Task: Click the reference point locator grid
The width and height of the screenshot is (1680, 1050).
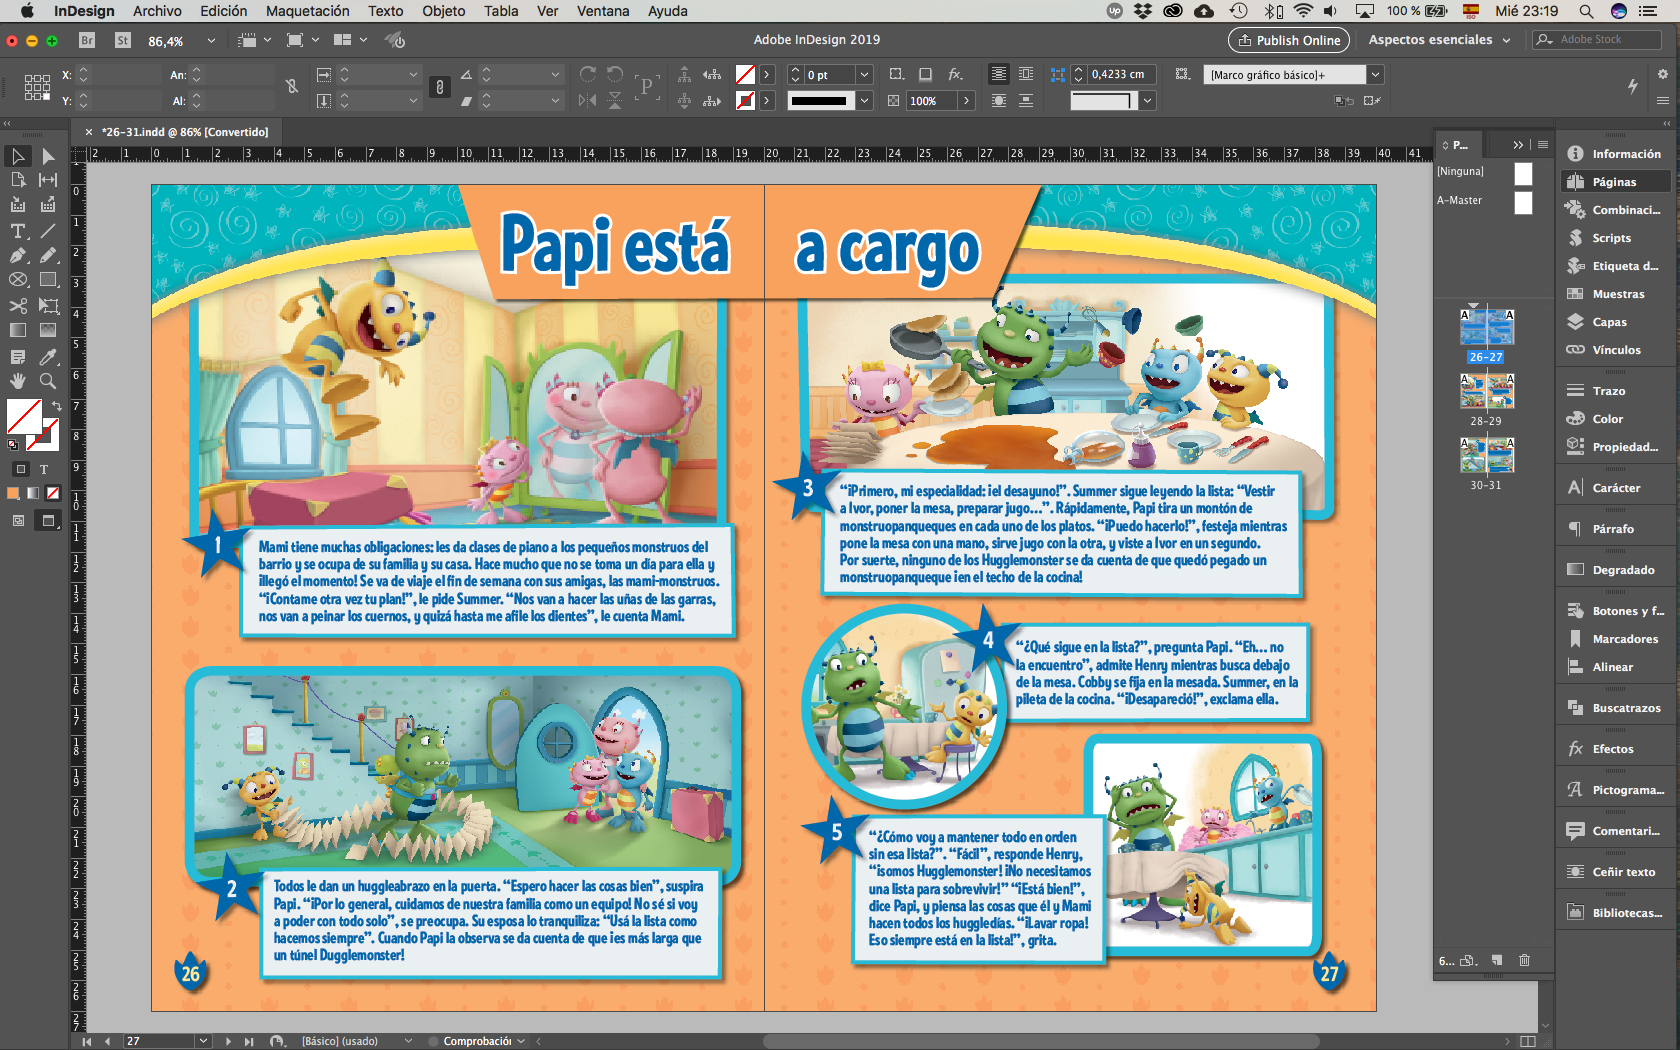Action: coord(37,87)
